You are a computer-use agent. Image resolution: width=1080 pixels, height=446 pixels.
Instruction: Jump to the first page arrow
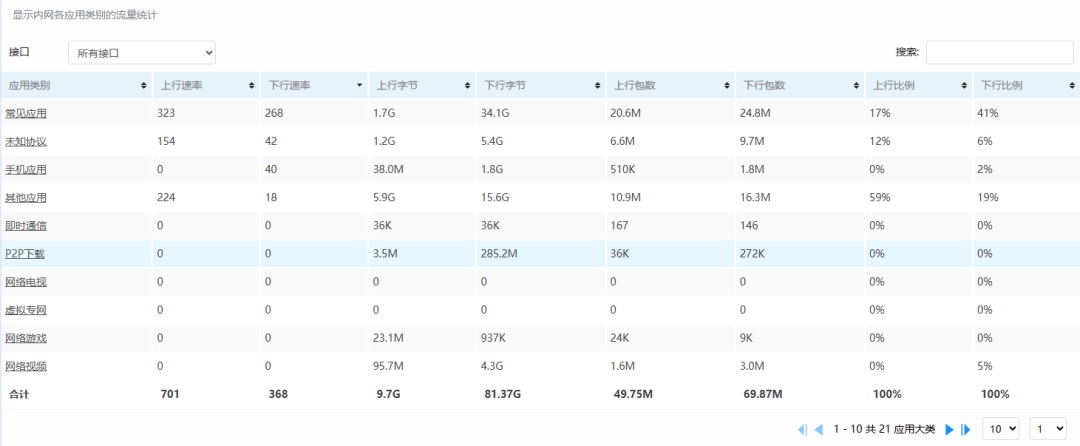click(x=802, y=429)
